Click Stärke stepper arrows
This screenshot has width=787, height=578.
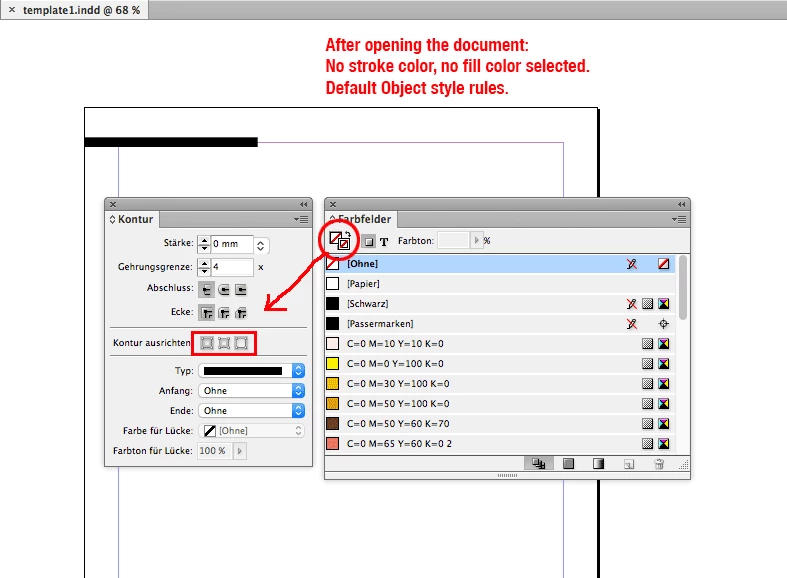[x=204, y=244]
